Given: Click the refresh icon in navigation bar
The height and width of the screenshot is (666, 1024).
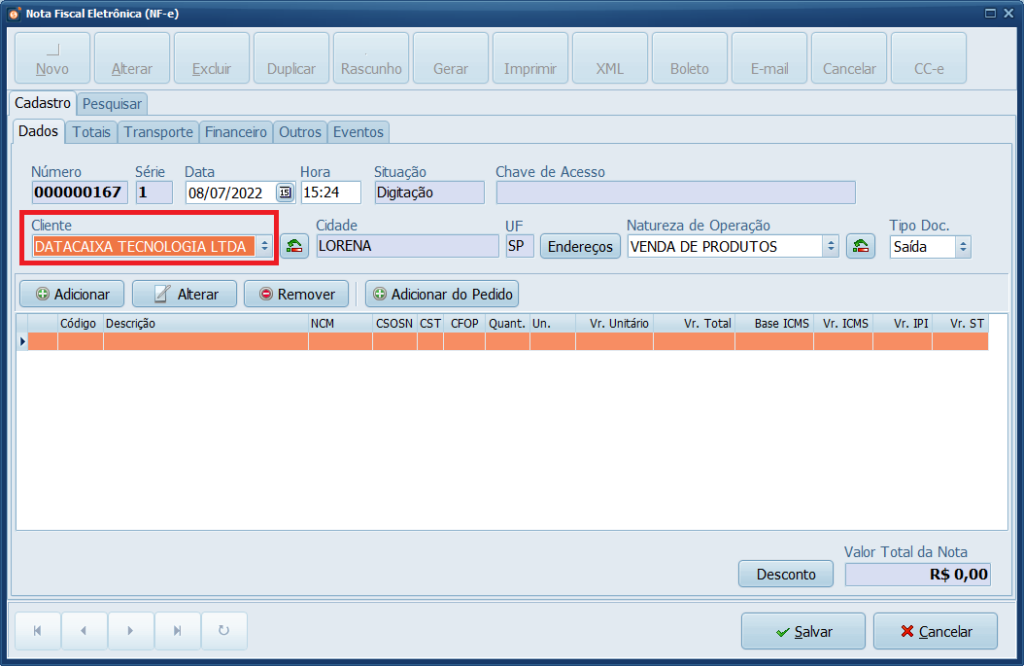Looking at the screenshot, I should pyautogui.click(x=224, y=631).
